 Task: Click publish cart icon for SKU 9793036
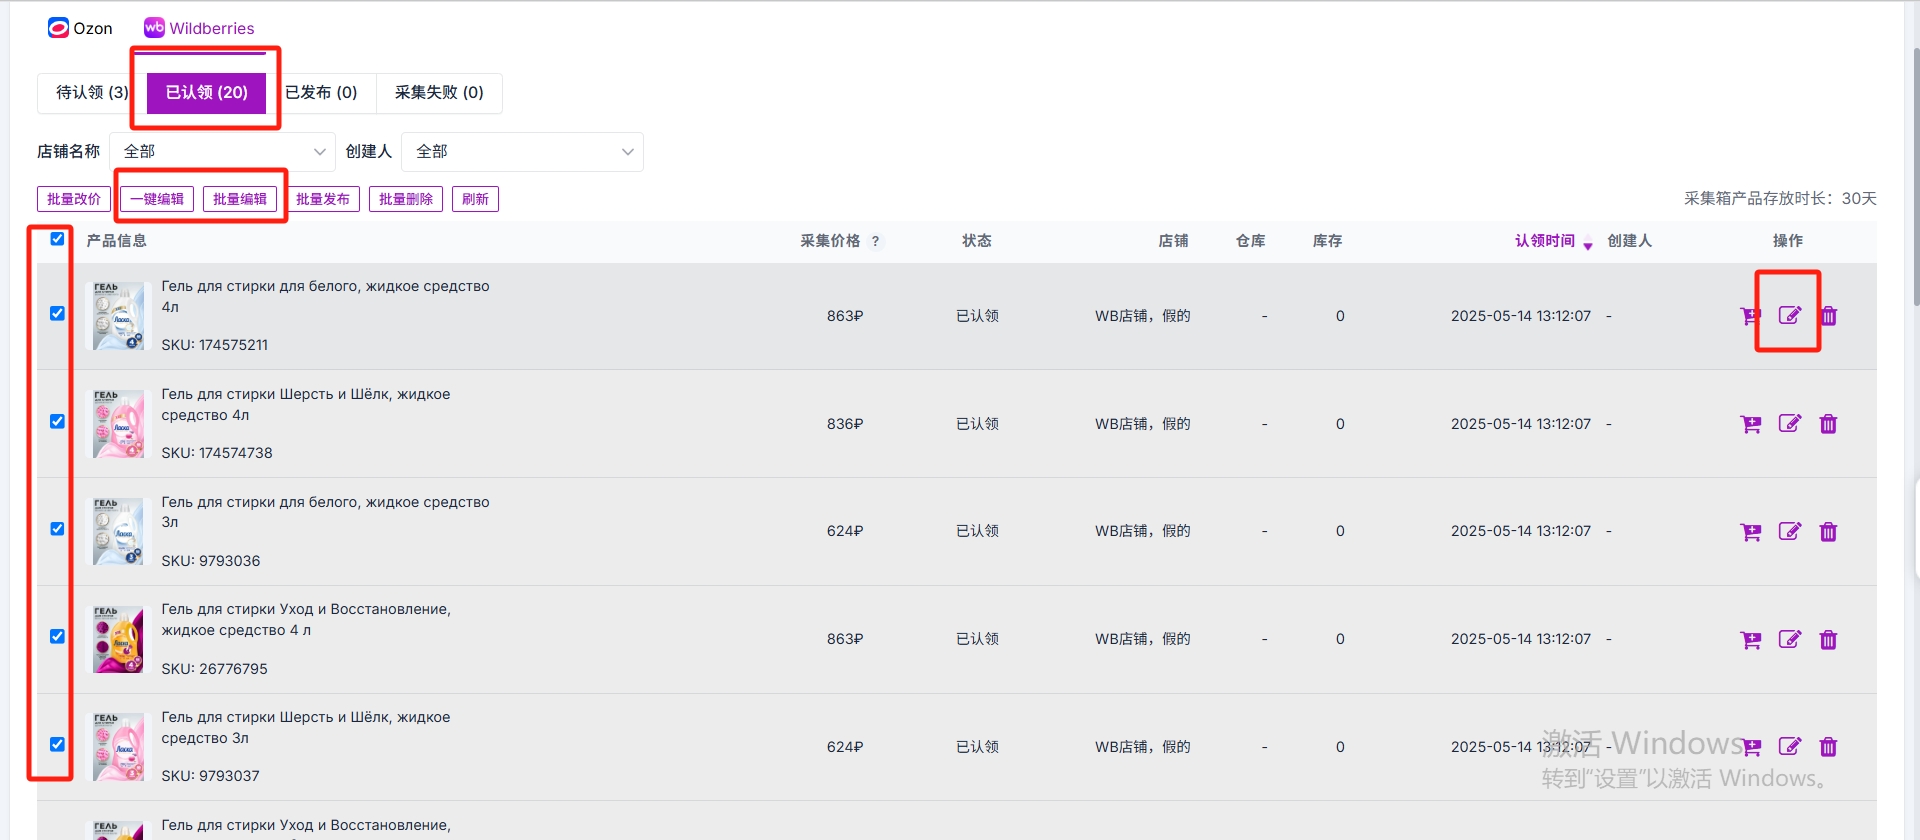click(x=1750, y=532)
